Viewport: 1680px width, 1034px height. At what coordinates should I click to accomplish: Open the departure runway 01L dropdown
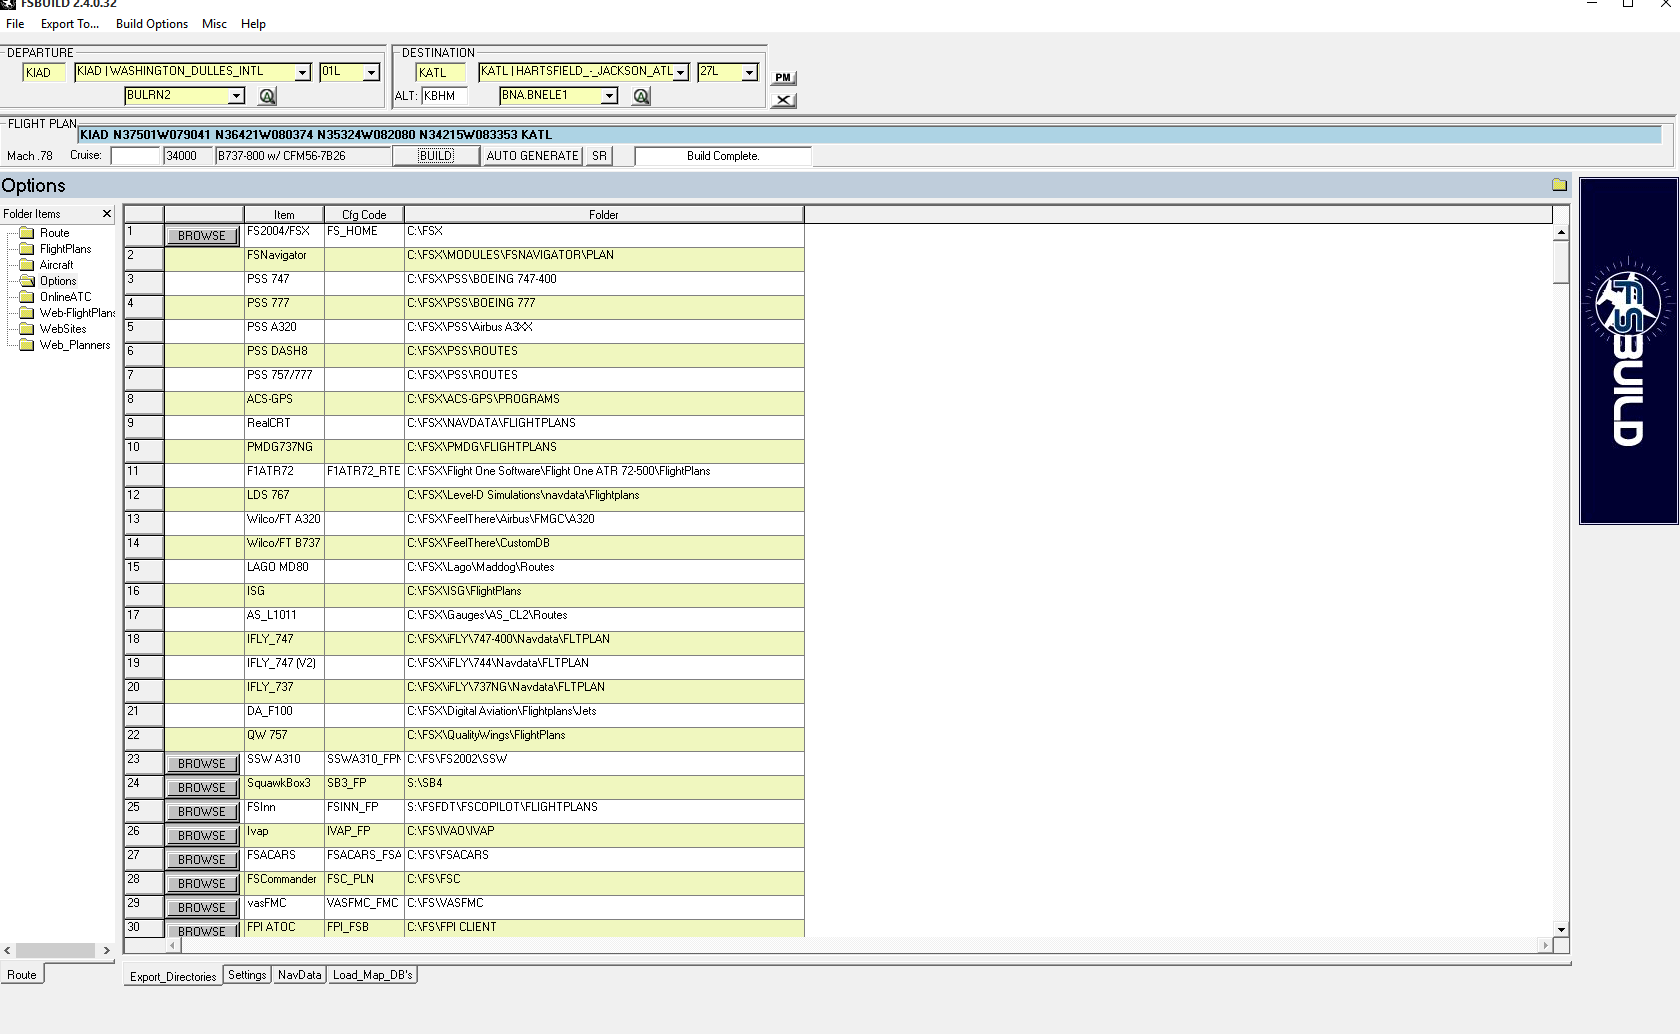pos(371,72)
